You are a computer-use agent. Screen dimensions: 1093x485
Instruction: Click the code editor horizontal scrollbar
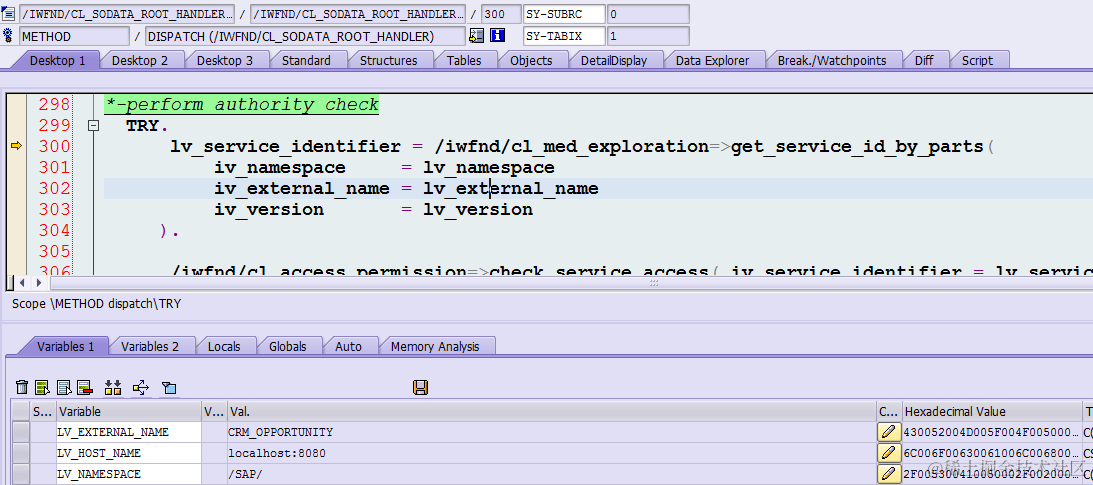click(570, 283)
